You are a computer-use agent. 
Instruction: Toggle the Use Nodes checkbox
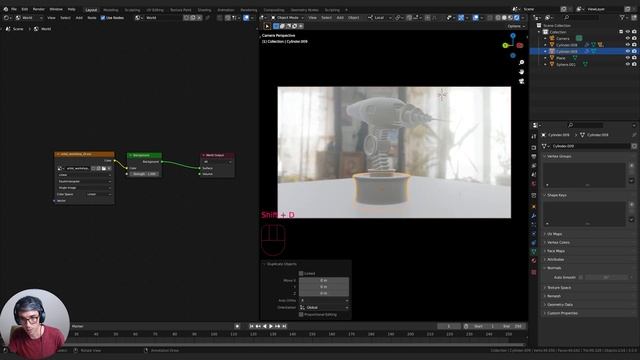(x=103, y=18)
